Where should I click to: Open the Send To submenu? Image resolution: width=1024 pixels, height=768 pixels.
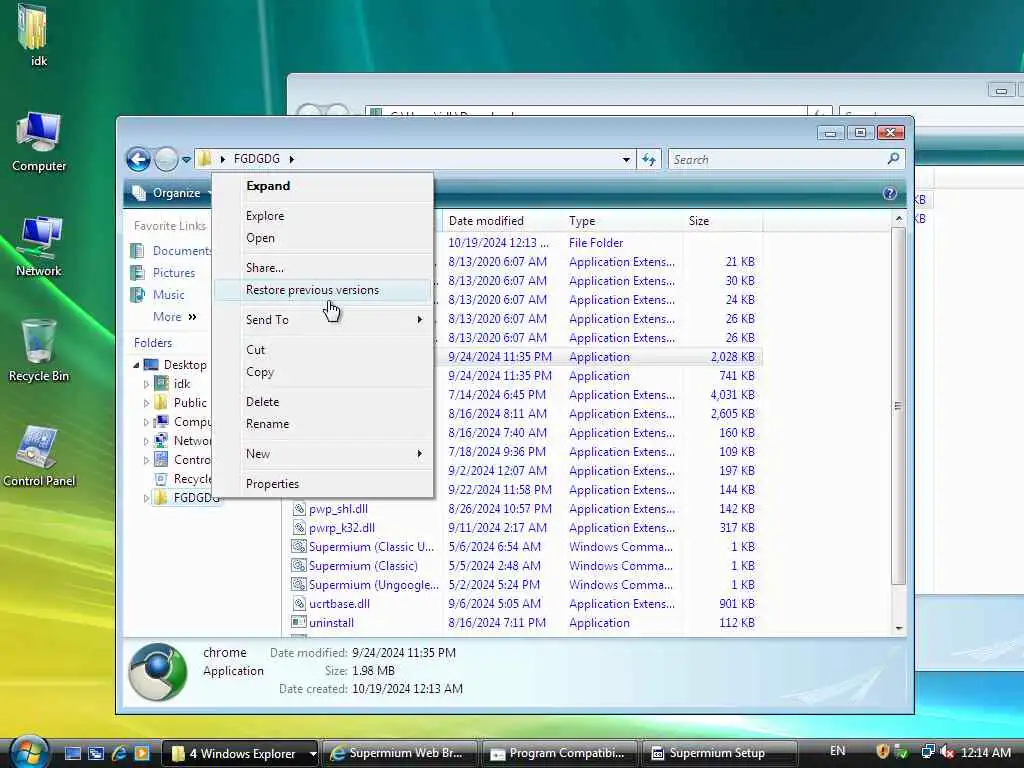click(323, 319)
